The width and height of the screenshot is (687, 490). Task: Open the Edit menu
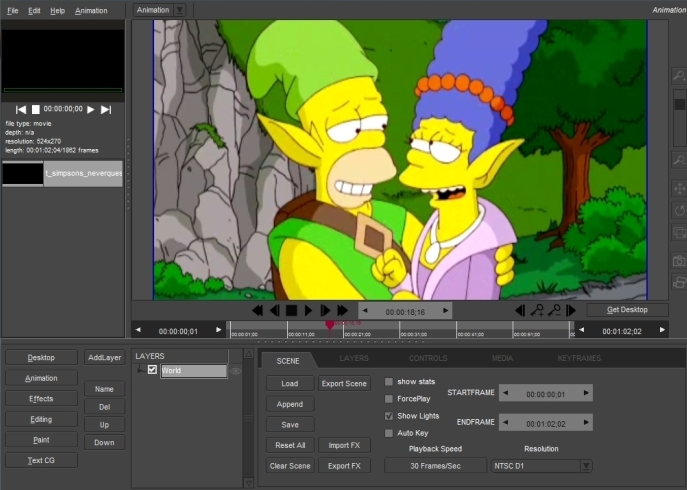(x=34, y=10)
